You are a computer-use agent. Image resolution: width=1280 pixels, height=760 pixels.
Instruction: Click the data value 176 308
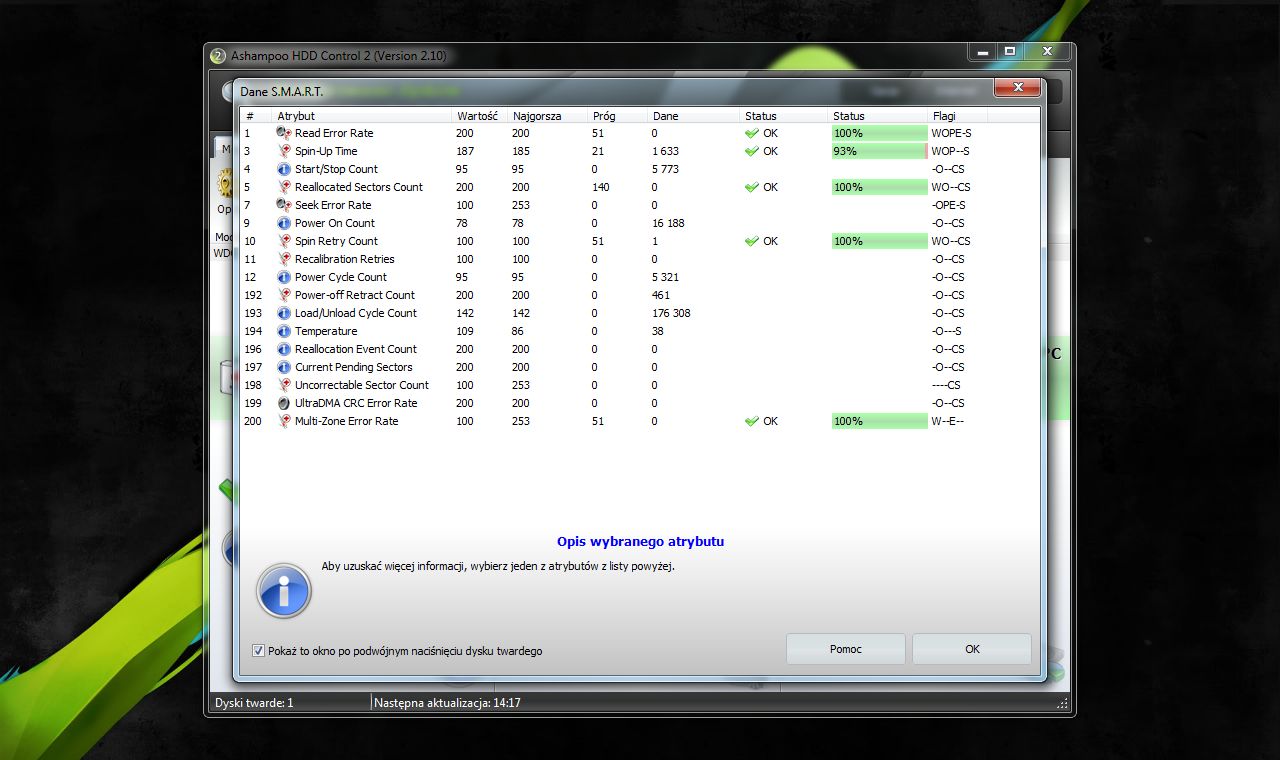671,313
